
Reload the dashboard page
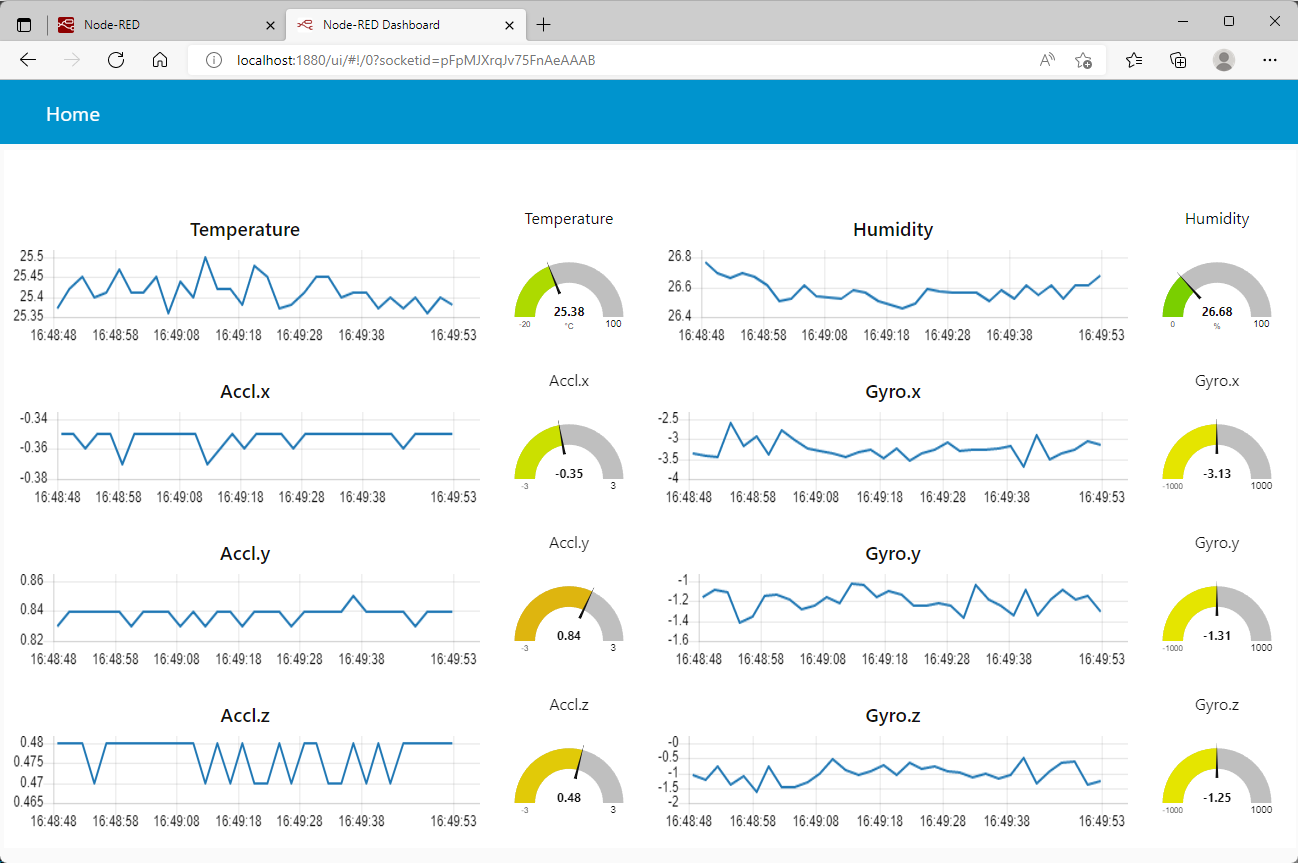click(115, 60)
